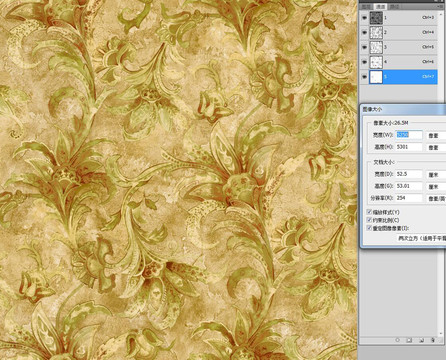This screenshot has width=446, height=360.
Task: Click the document height field 53.01
Action: (x=409, y=186)
